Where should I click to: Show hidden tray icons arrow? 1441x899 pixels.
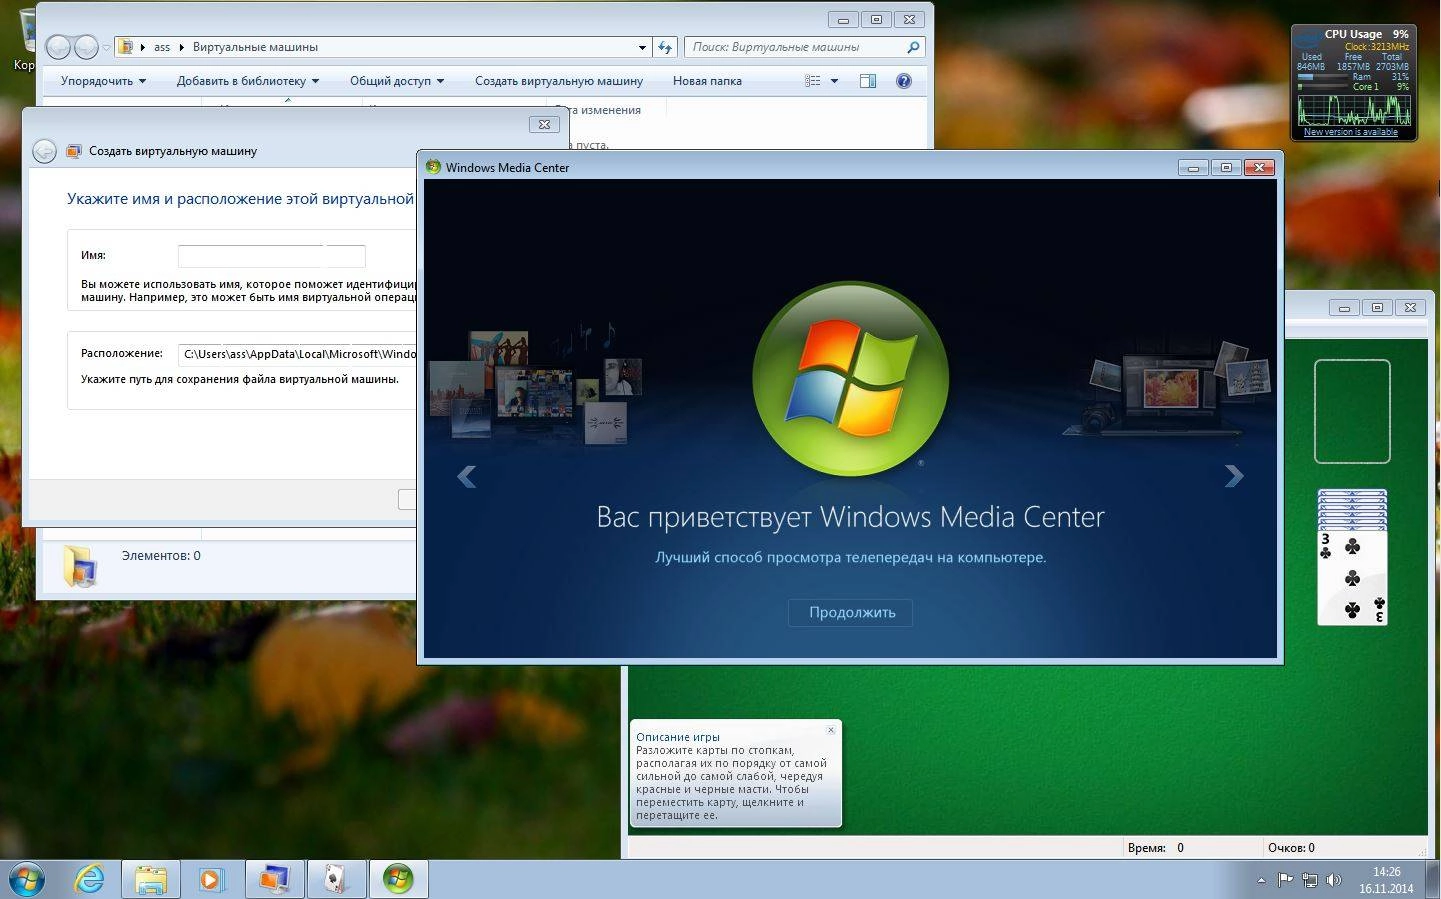coord(1261,881)
